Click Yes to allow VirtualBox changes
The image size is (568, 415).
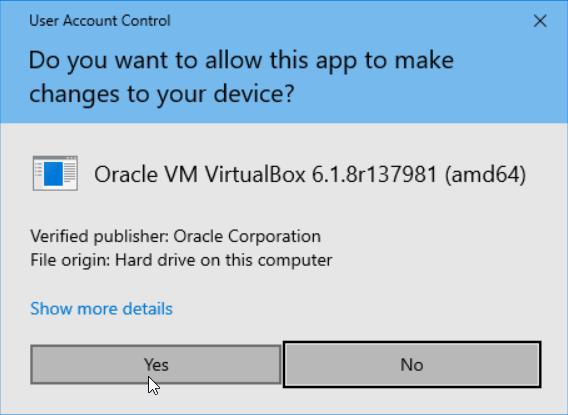coord(156,364)
